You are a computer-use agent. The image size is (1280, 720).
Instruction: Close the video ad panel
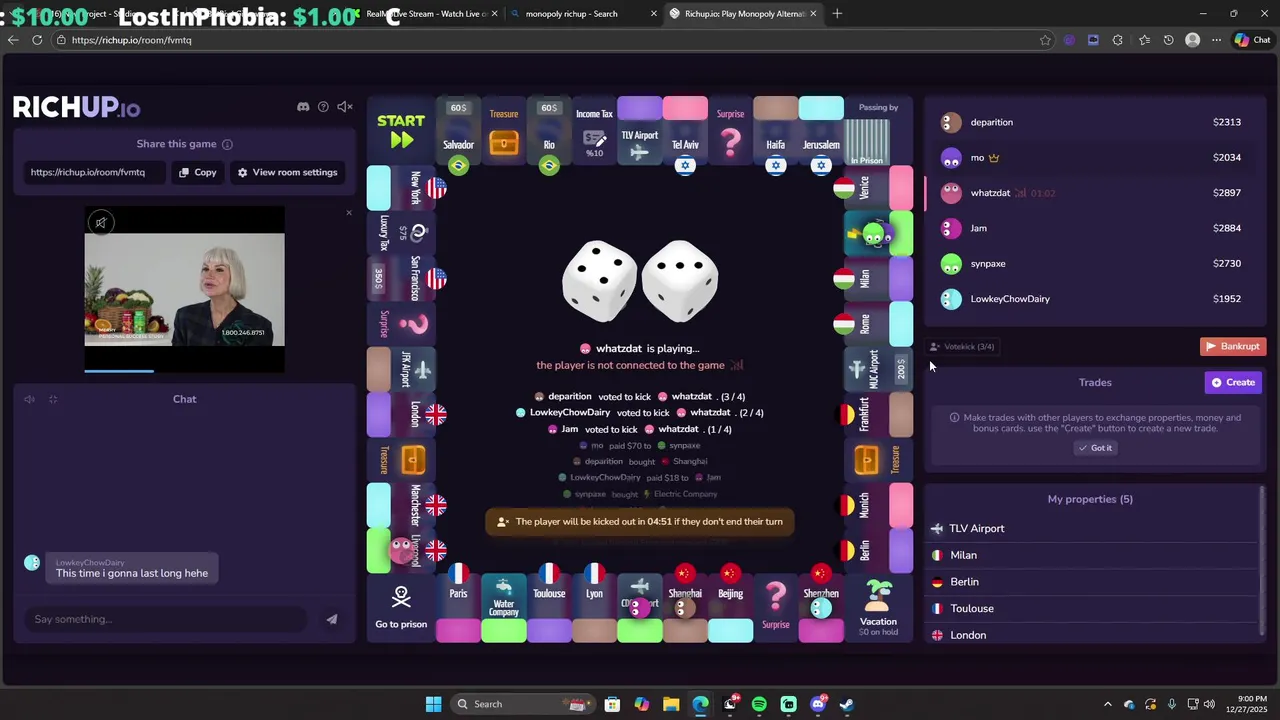[x=348, y=212]
